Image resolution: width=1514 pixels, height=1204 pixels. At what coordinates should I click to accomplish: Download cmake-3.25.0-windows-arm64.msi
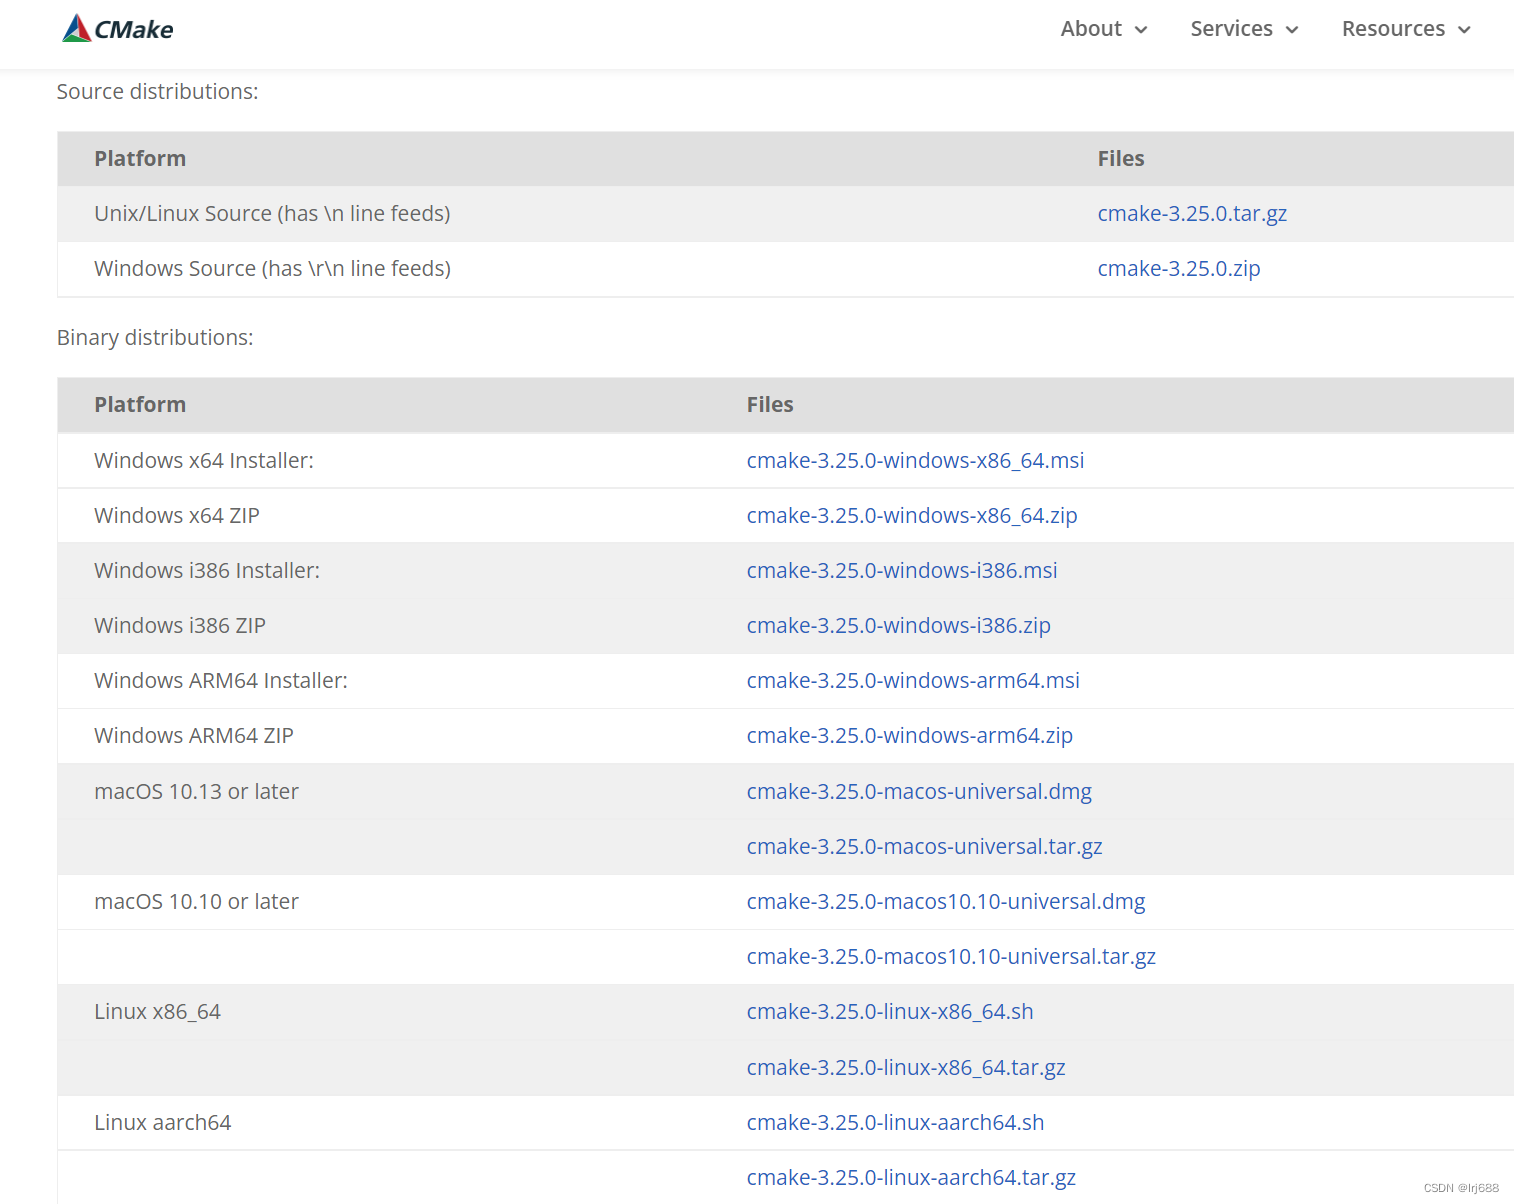click(x=913, y=680)
